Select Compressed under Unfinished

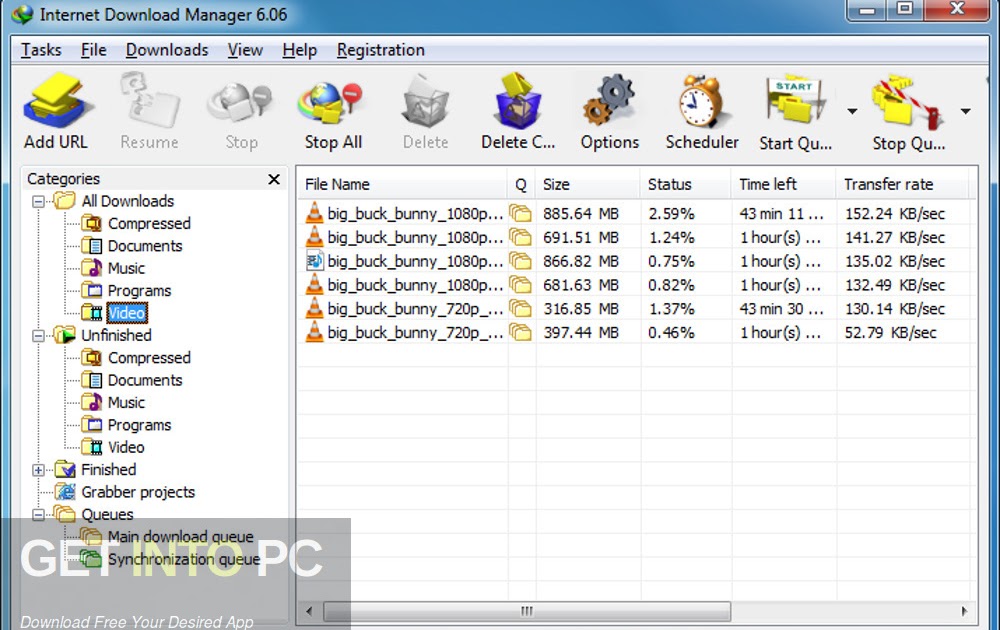pyautogui.click(x=149, y=358)
